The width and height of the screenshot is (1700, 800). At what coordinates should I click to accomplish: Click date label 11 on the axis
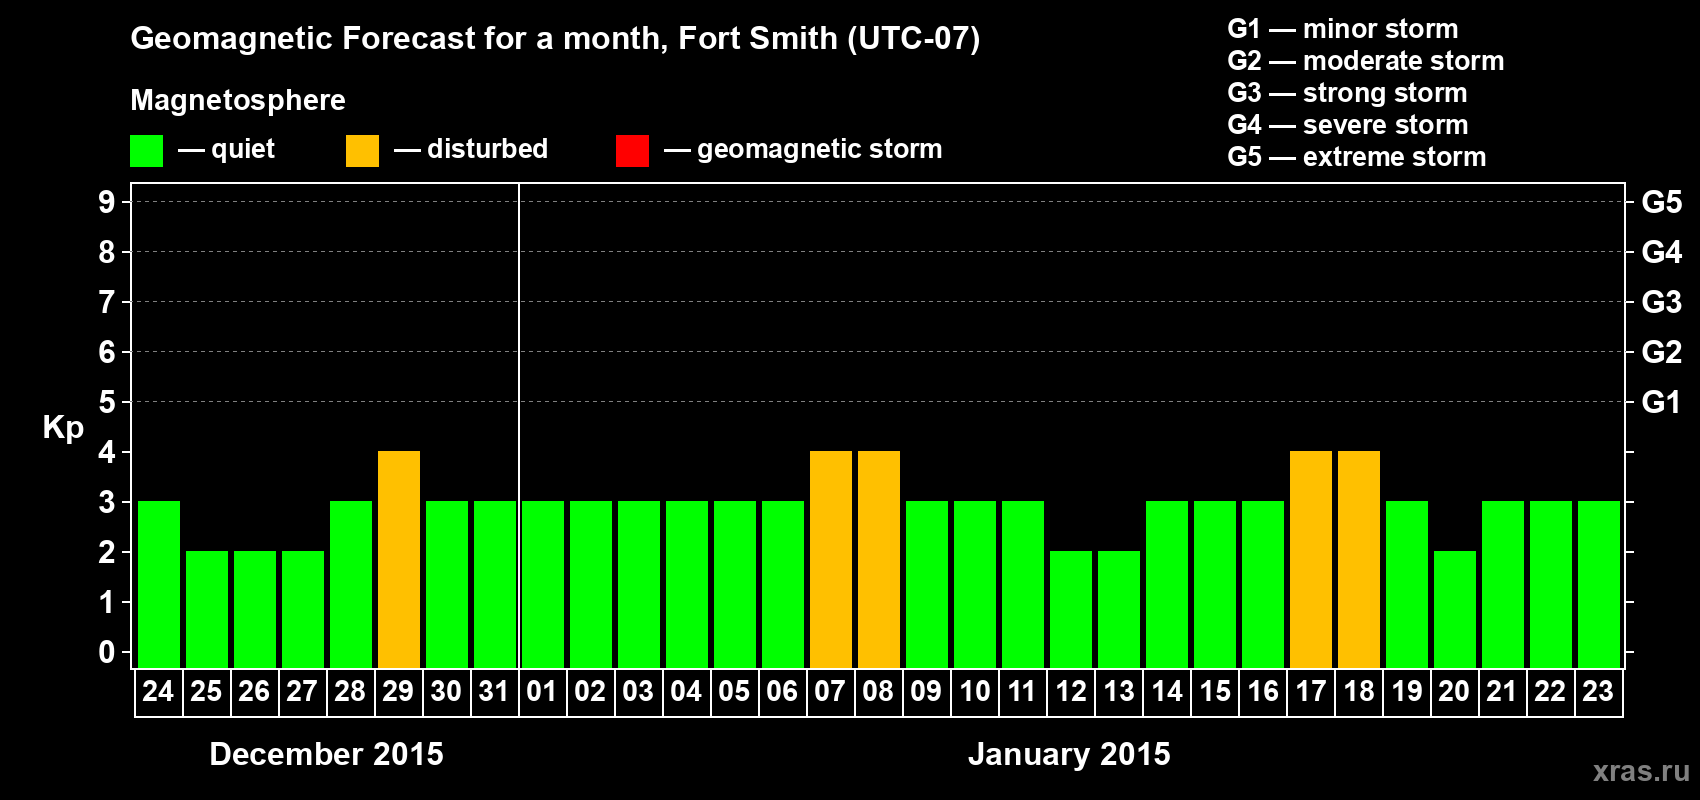[1022, 692]
